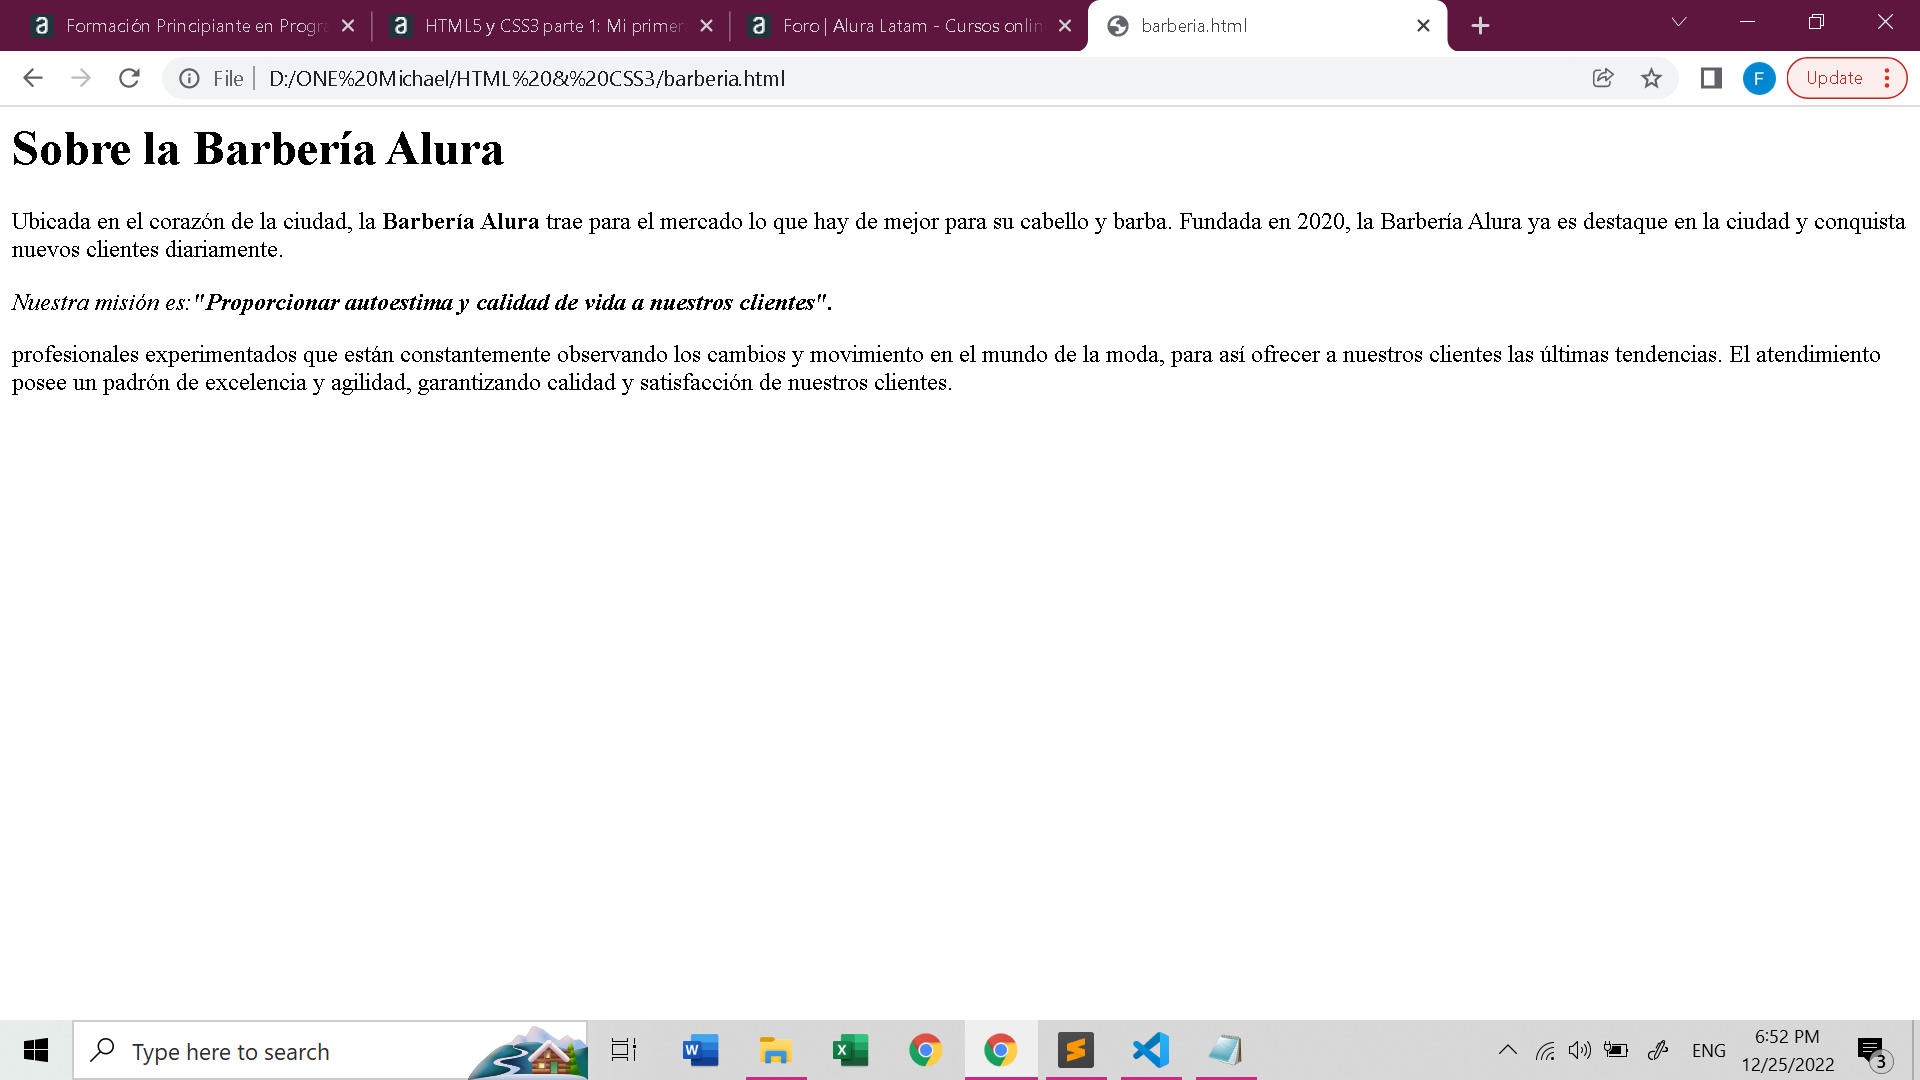1920x1080 pixels.
Task: Click the VS Code icon in taskbar
Action: point(1149,1051)
